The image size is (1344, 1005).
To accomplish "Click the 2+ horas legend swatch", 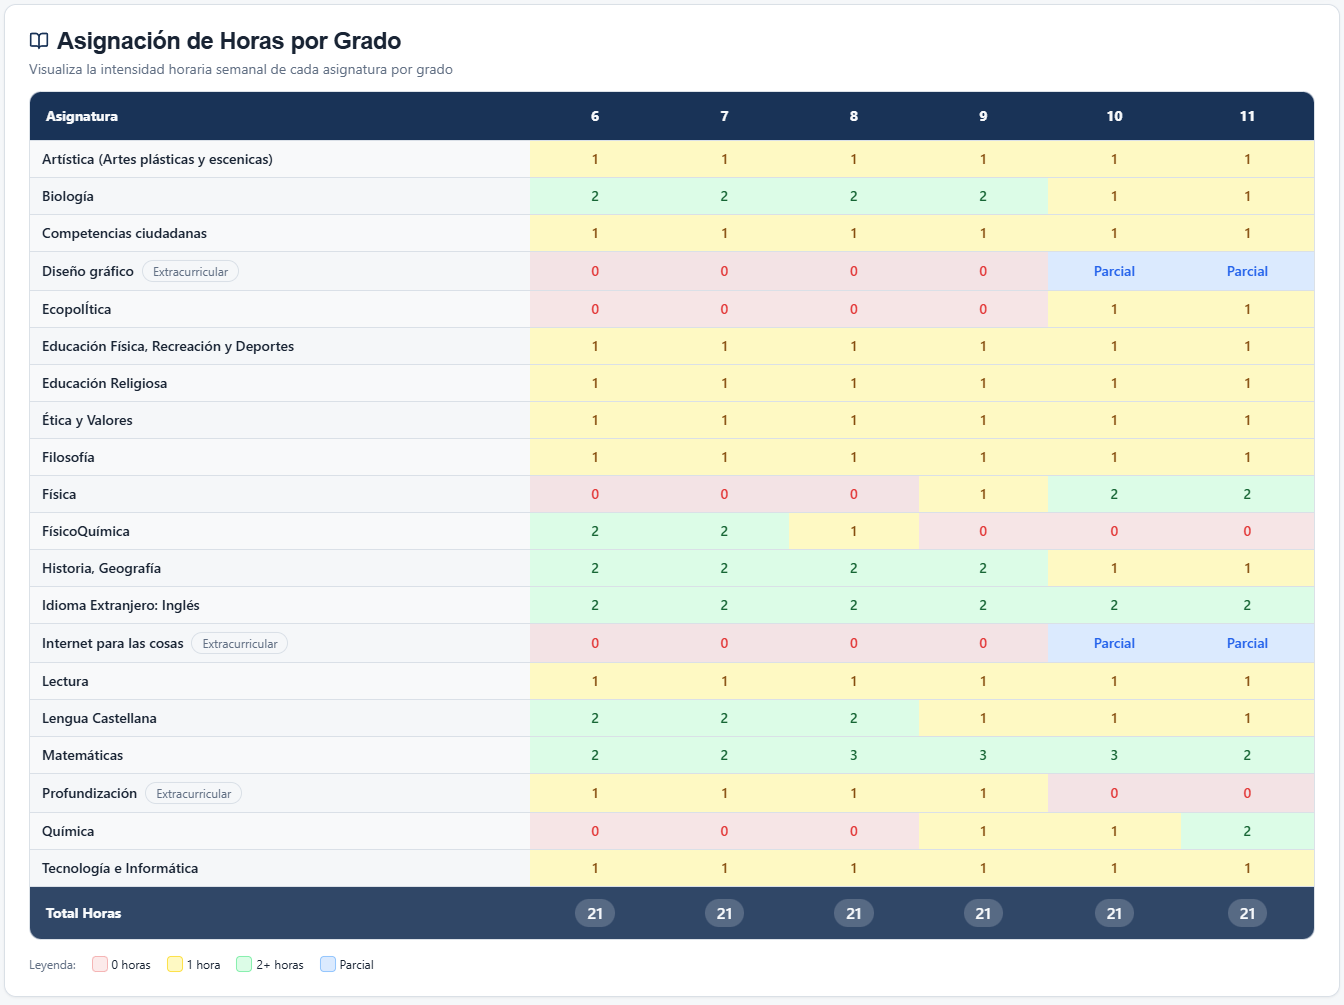I will (x=245, y=964).
